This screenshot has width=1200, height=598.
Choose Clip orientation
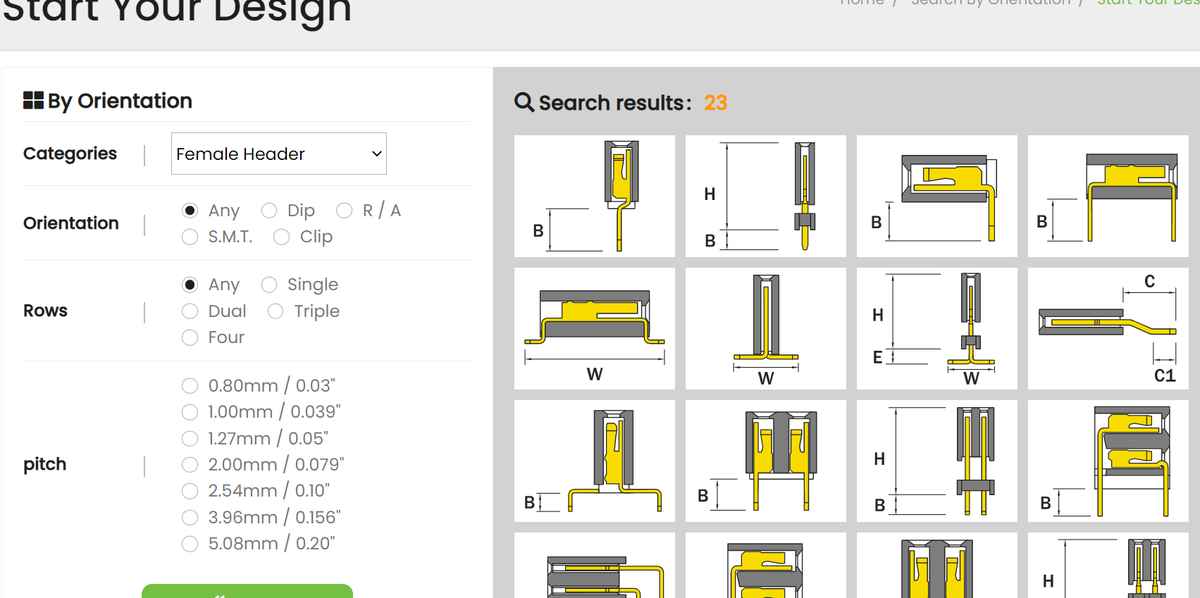(x=282, y=237)
